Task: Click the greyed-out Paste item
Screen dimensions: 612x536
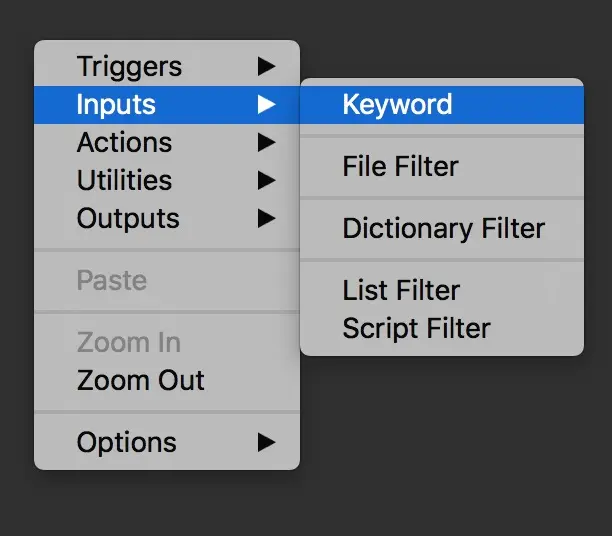Action: (x=111, y=281)
